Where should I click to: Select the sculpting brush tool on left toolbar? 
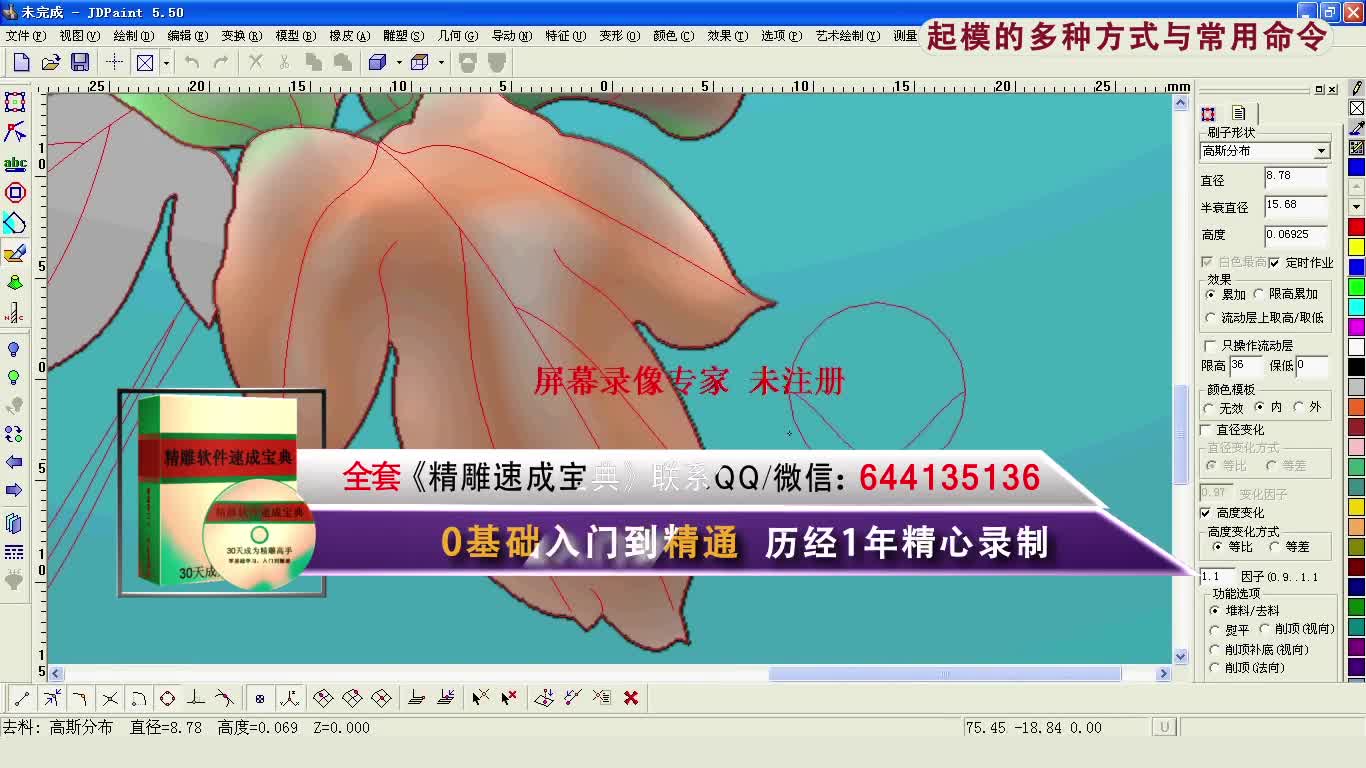coord(14,255)
